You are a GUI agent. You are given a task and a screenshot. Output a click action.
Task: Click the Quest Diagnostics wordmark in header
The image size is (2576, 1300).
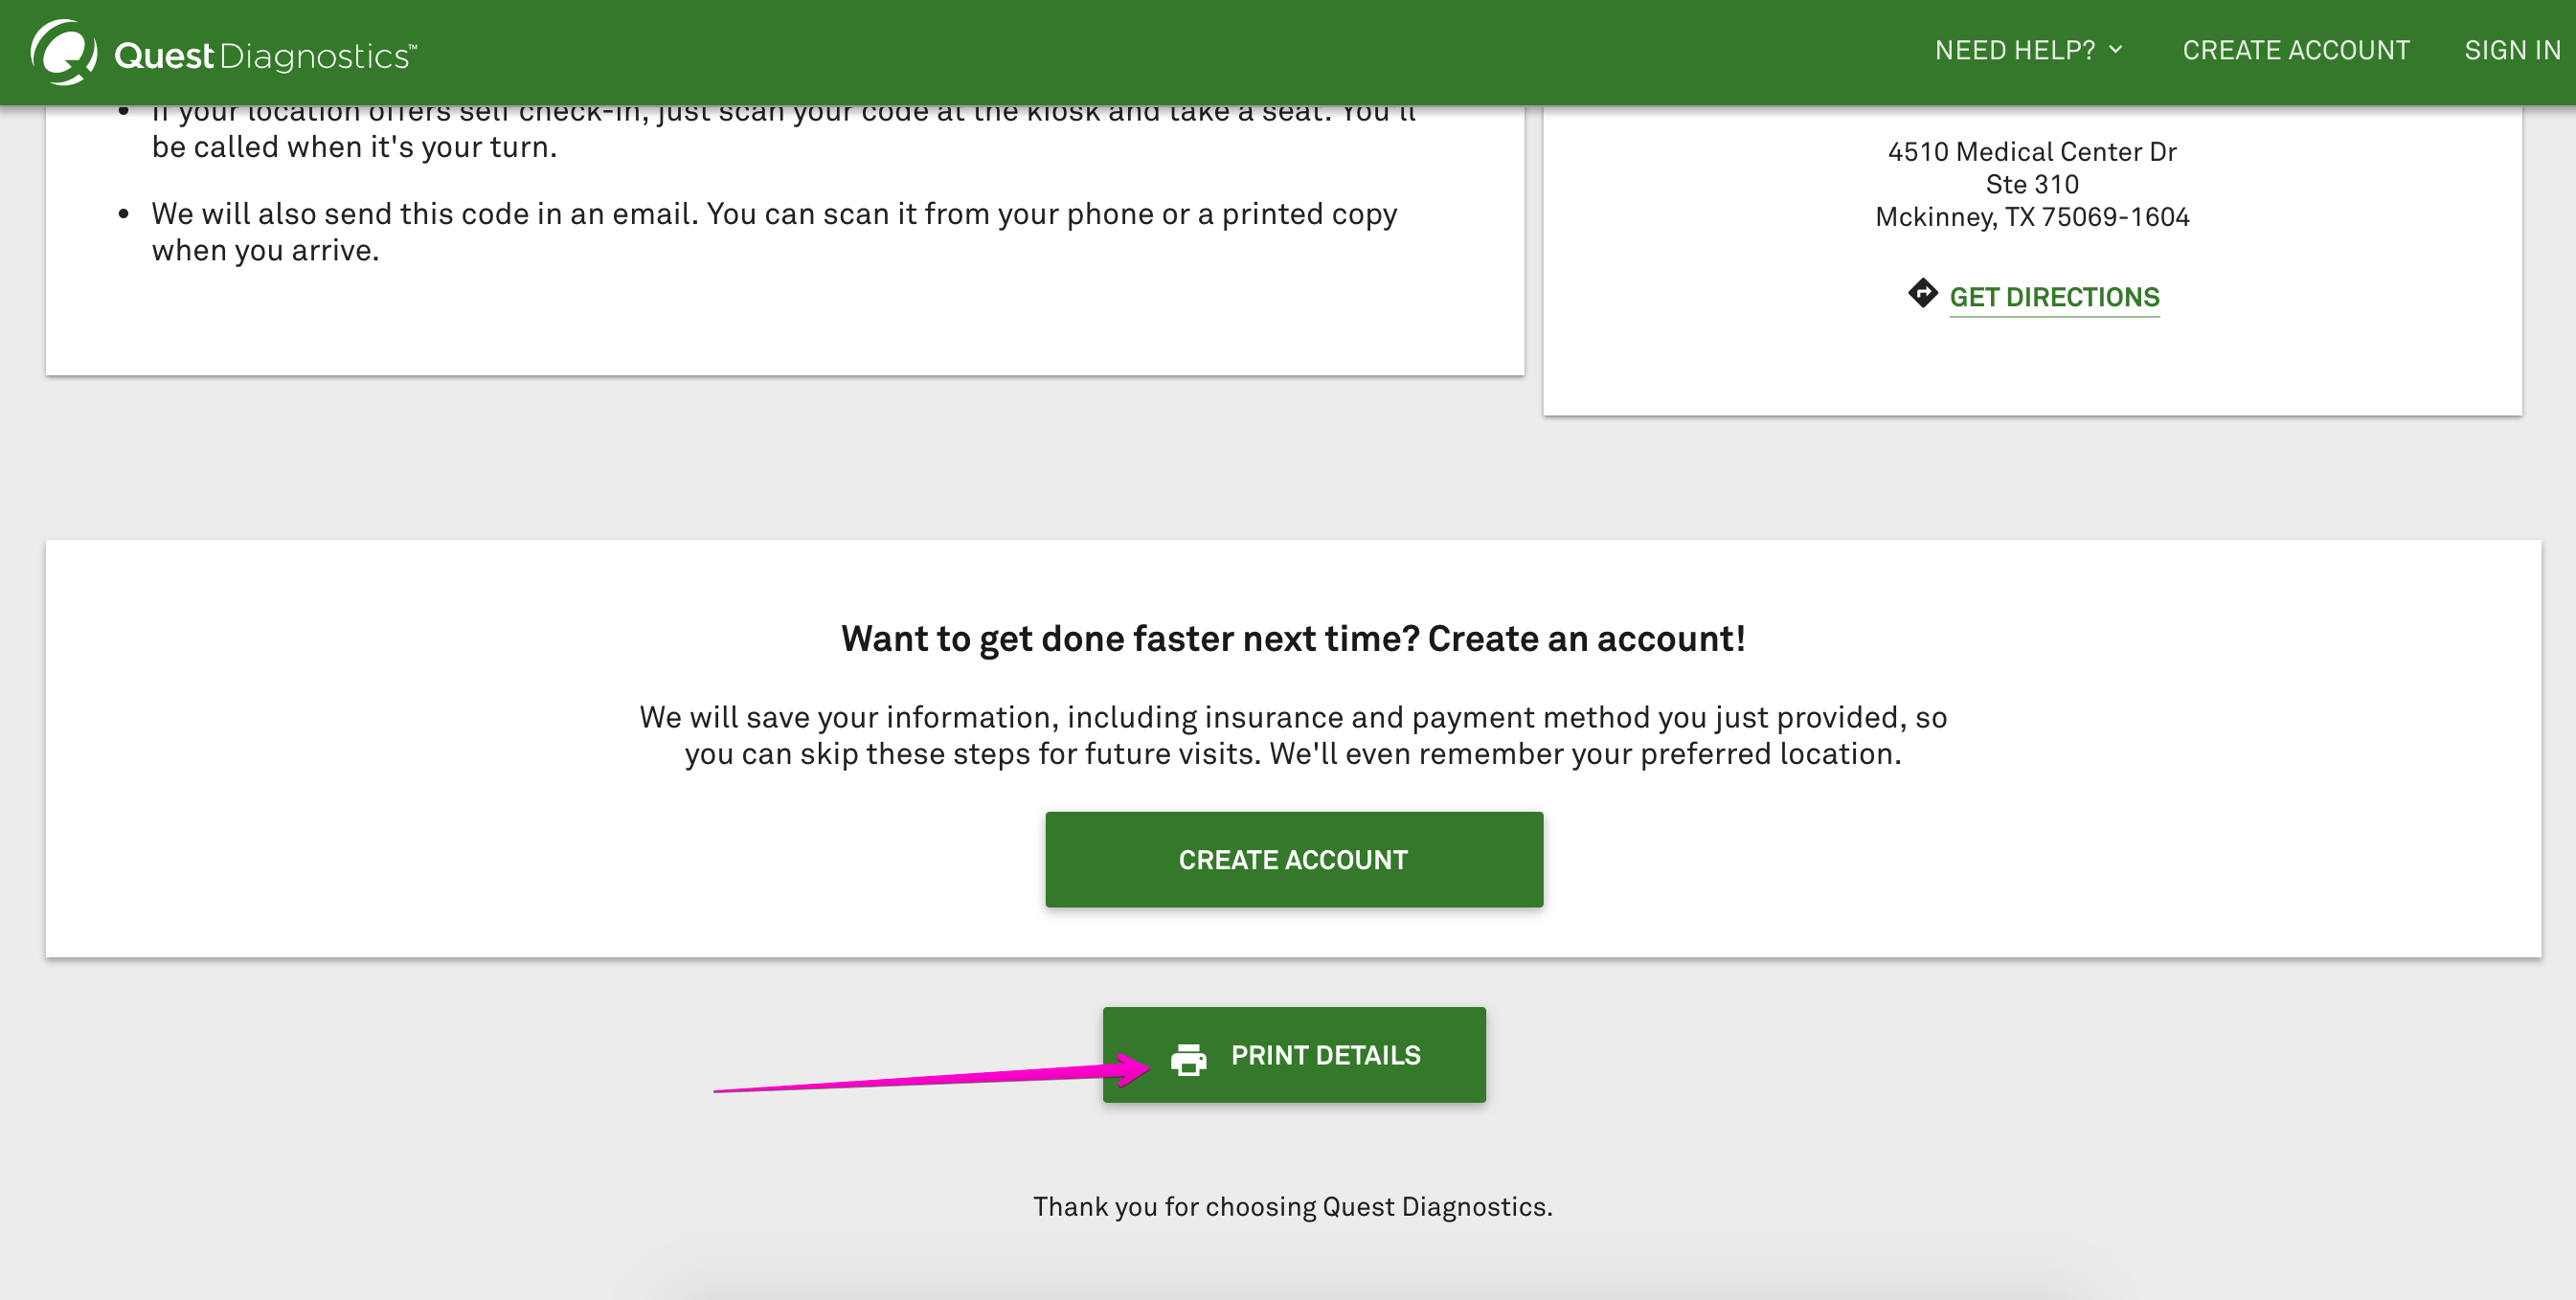click(264, 56)
